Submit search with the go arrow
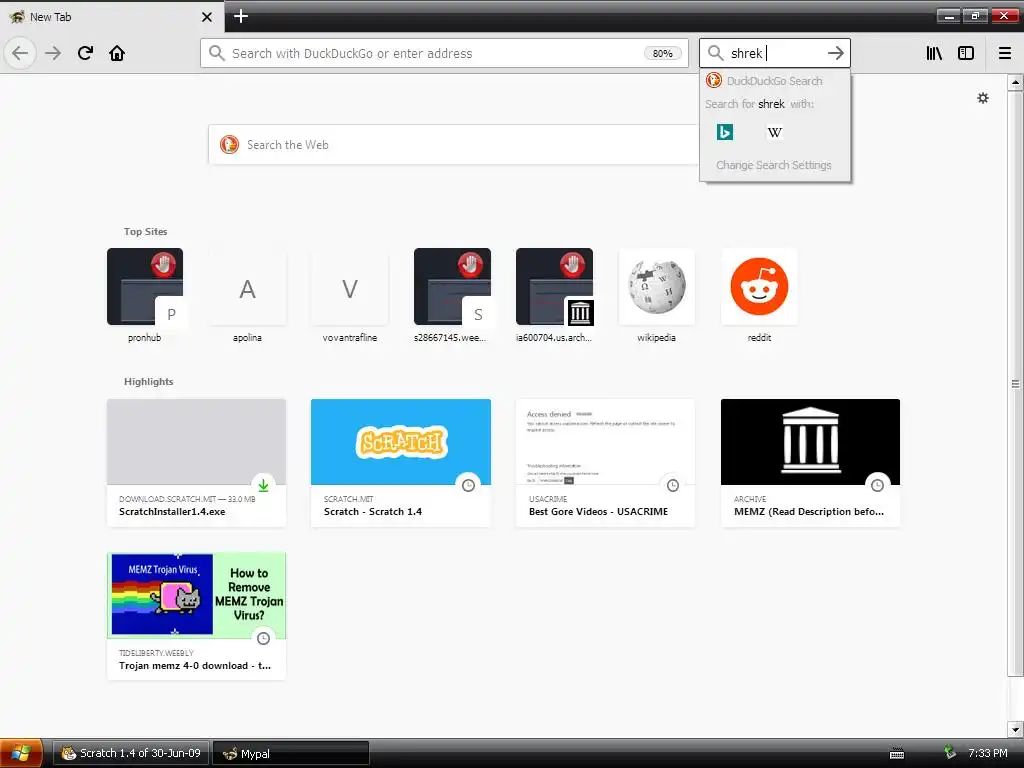Viewport: 1024px width, 768px height. [x=836, y=53]
